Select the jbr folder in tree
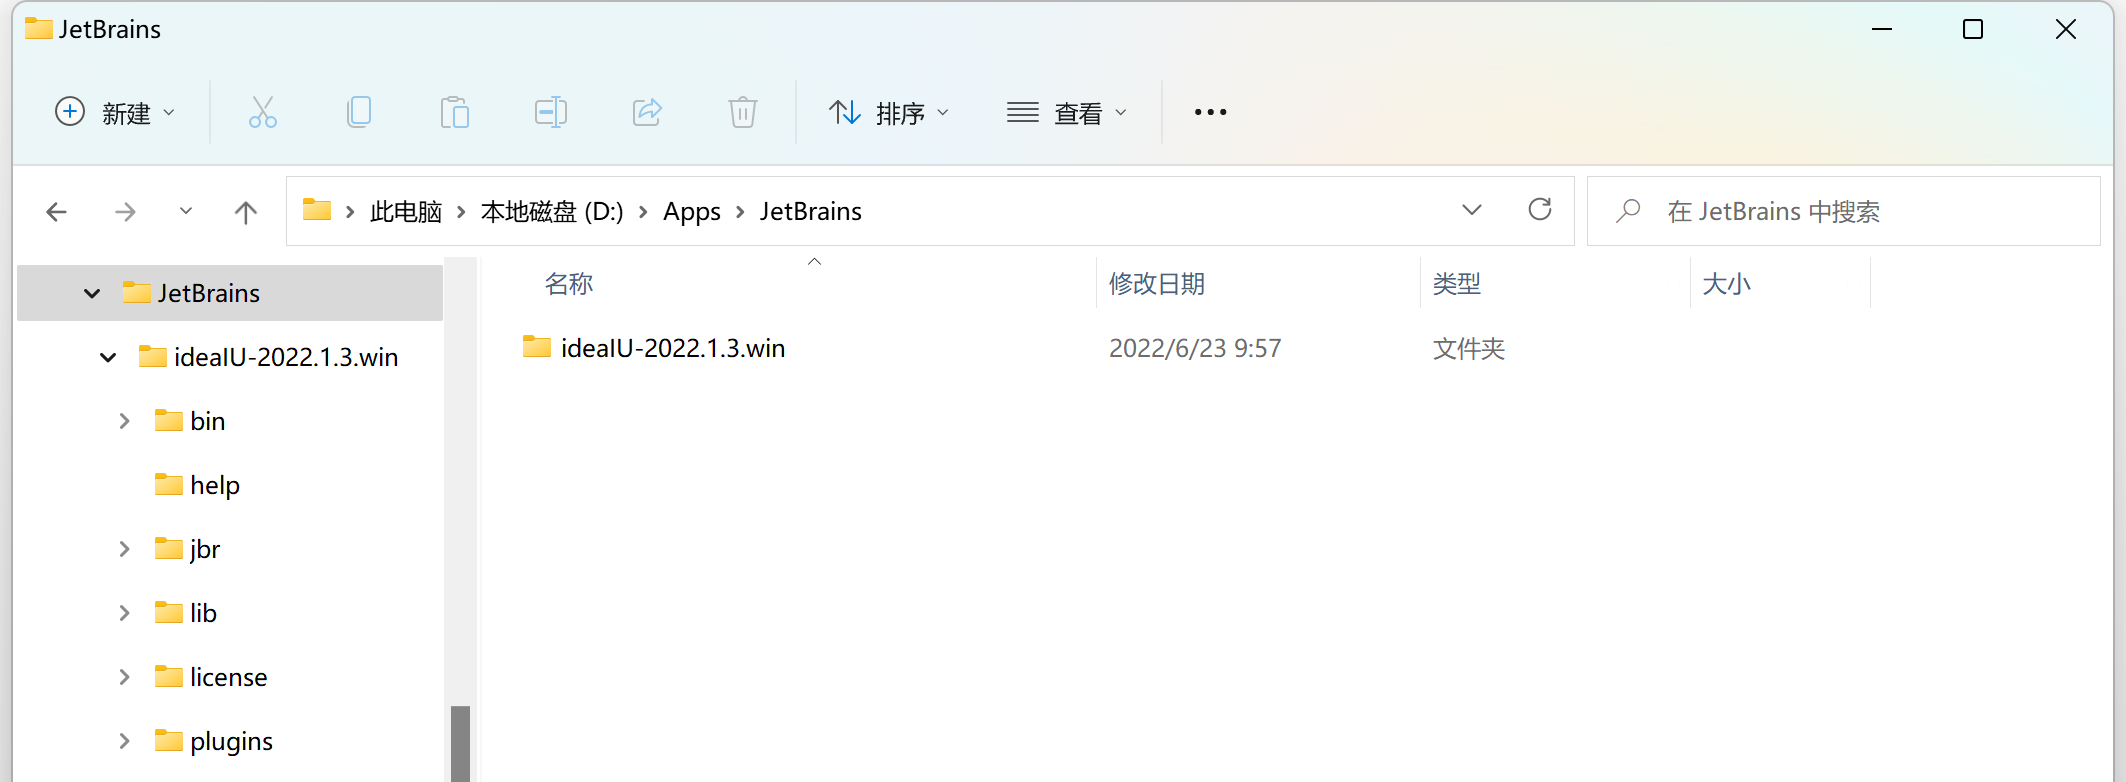 (187, 549)
